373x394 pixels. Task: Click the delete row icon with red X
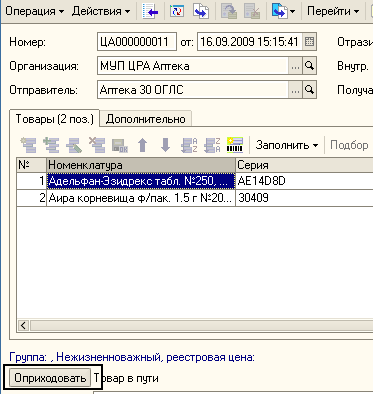(x=97, y=145)
